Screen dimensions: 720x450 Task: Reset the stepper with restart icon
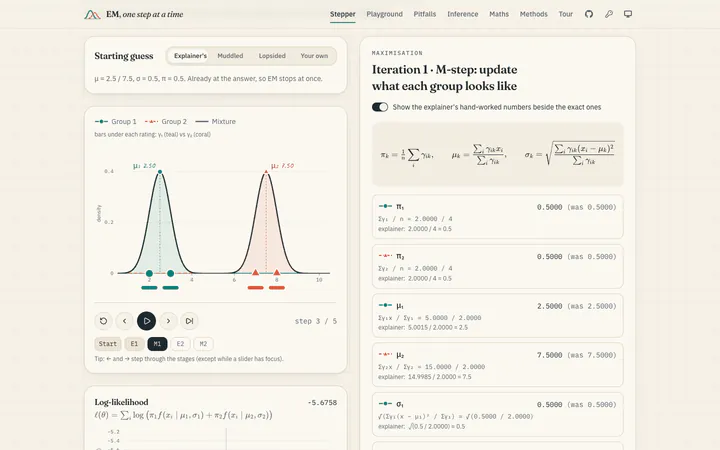[103, 321]
